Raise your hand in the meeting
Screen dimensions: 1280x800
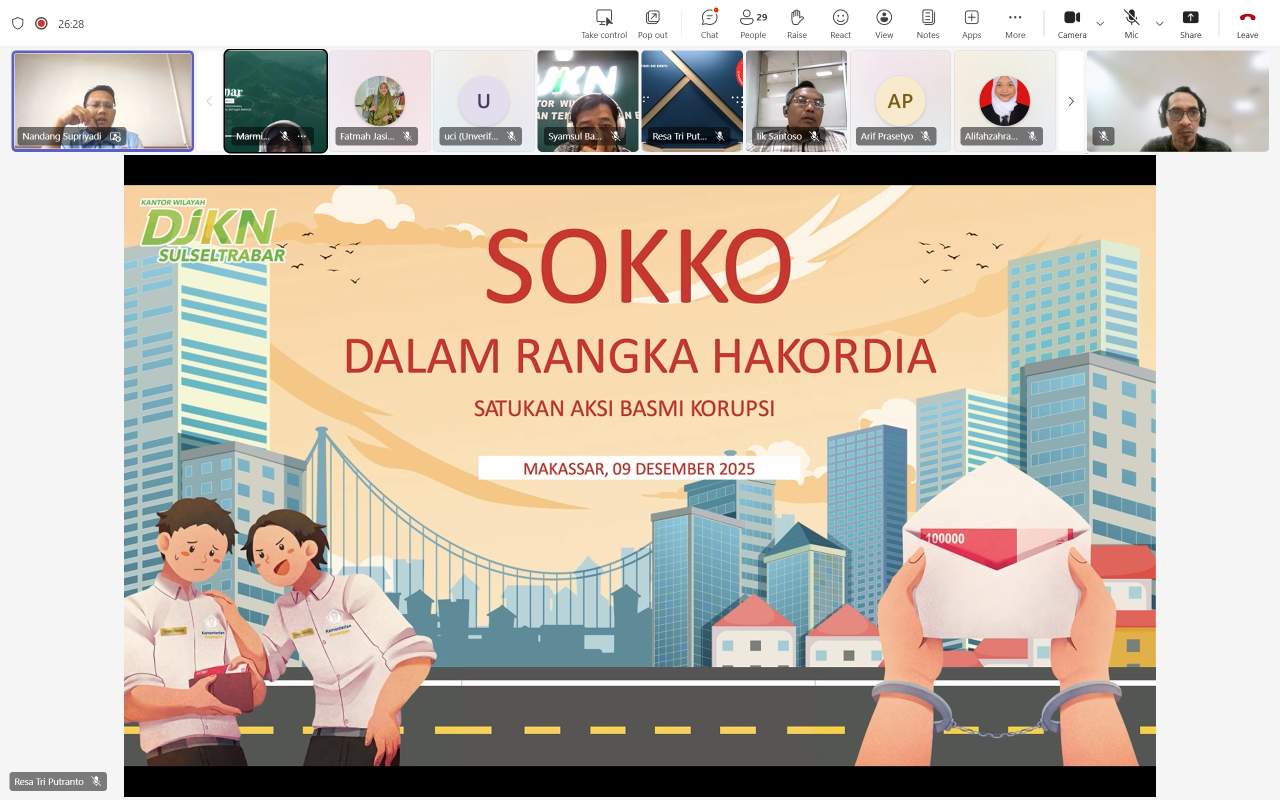796,23
